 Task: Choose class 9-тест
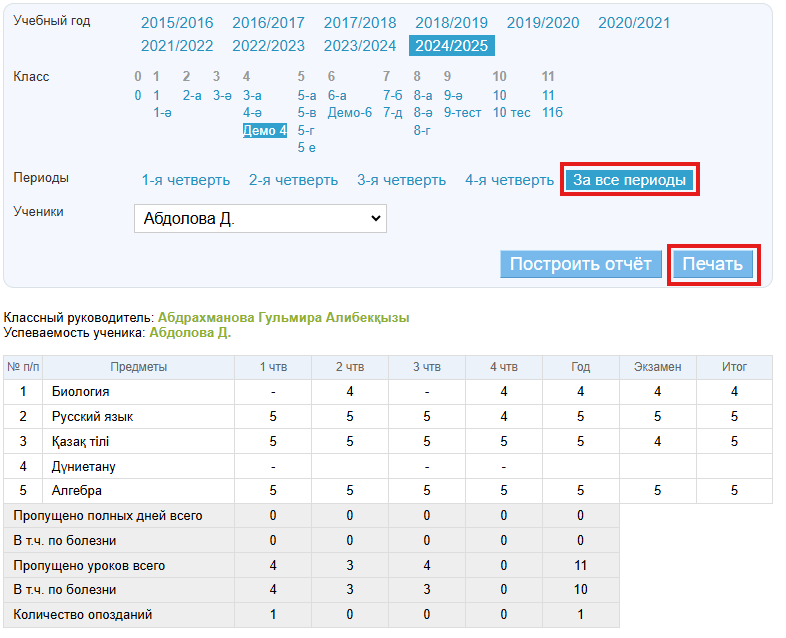pos(462,112)
